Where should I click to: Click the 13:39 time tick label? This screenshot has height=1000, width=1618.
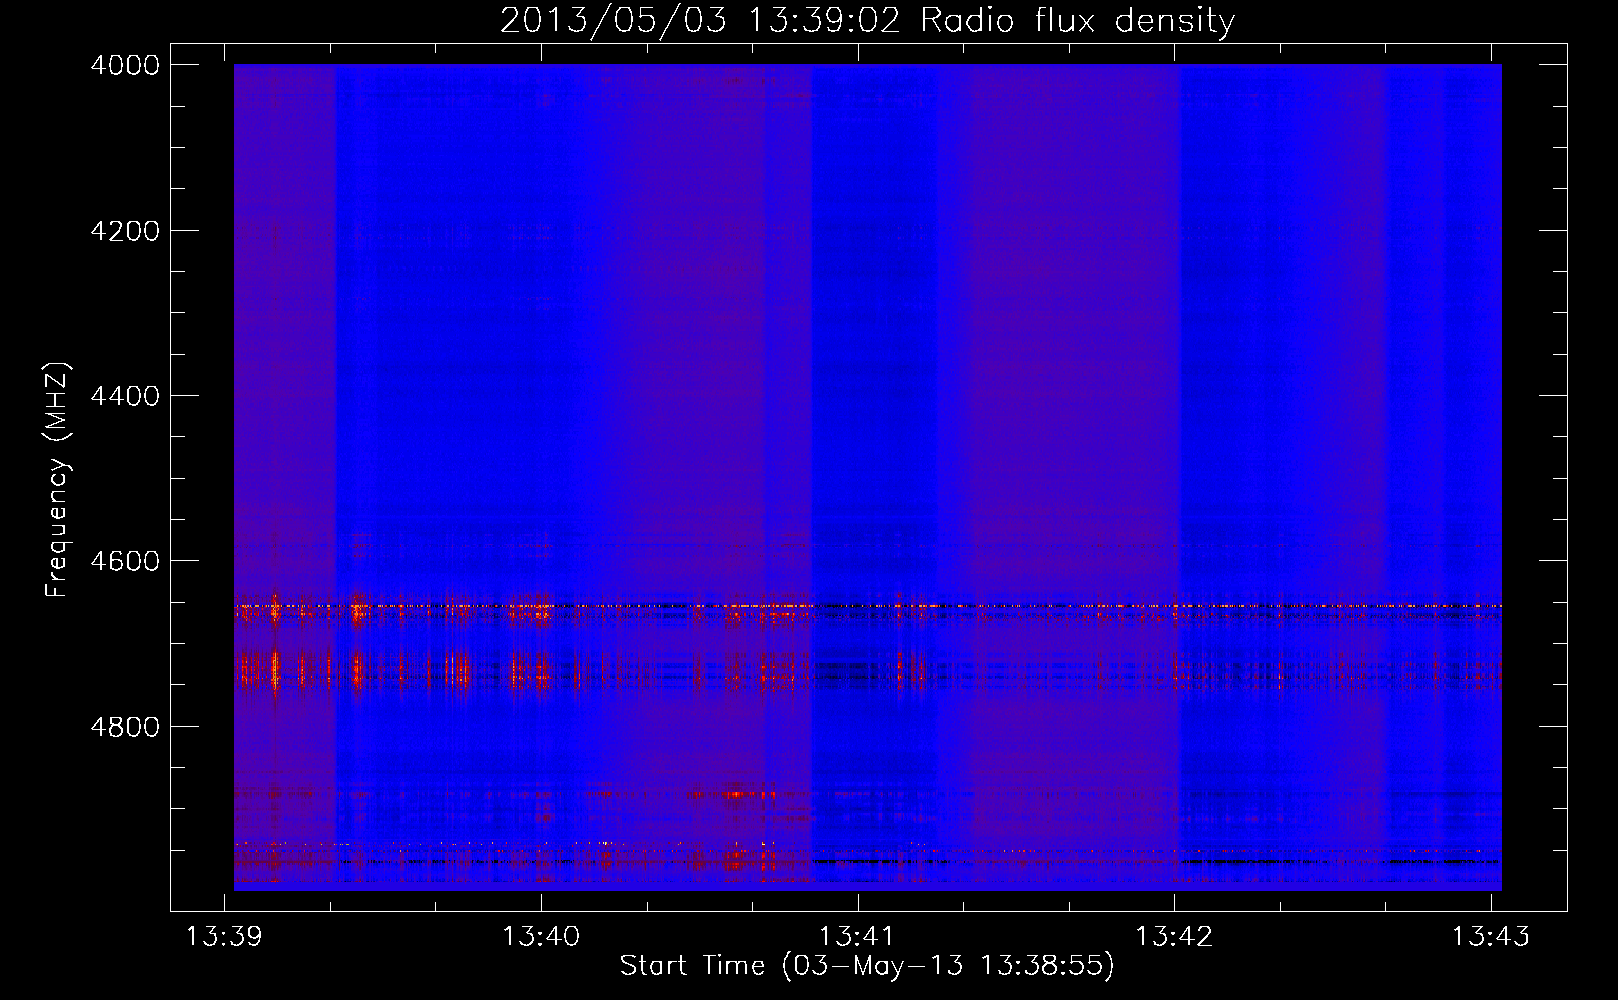224,936
